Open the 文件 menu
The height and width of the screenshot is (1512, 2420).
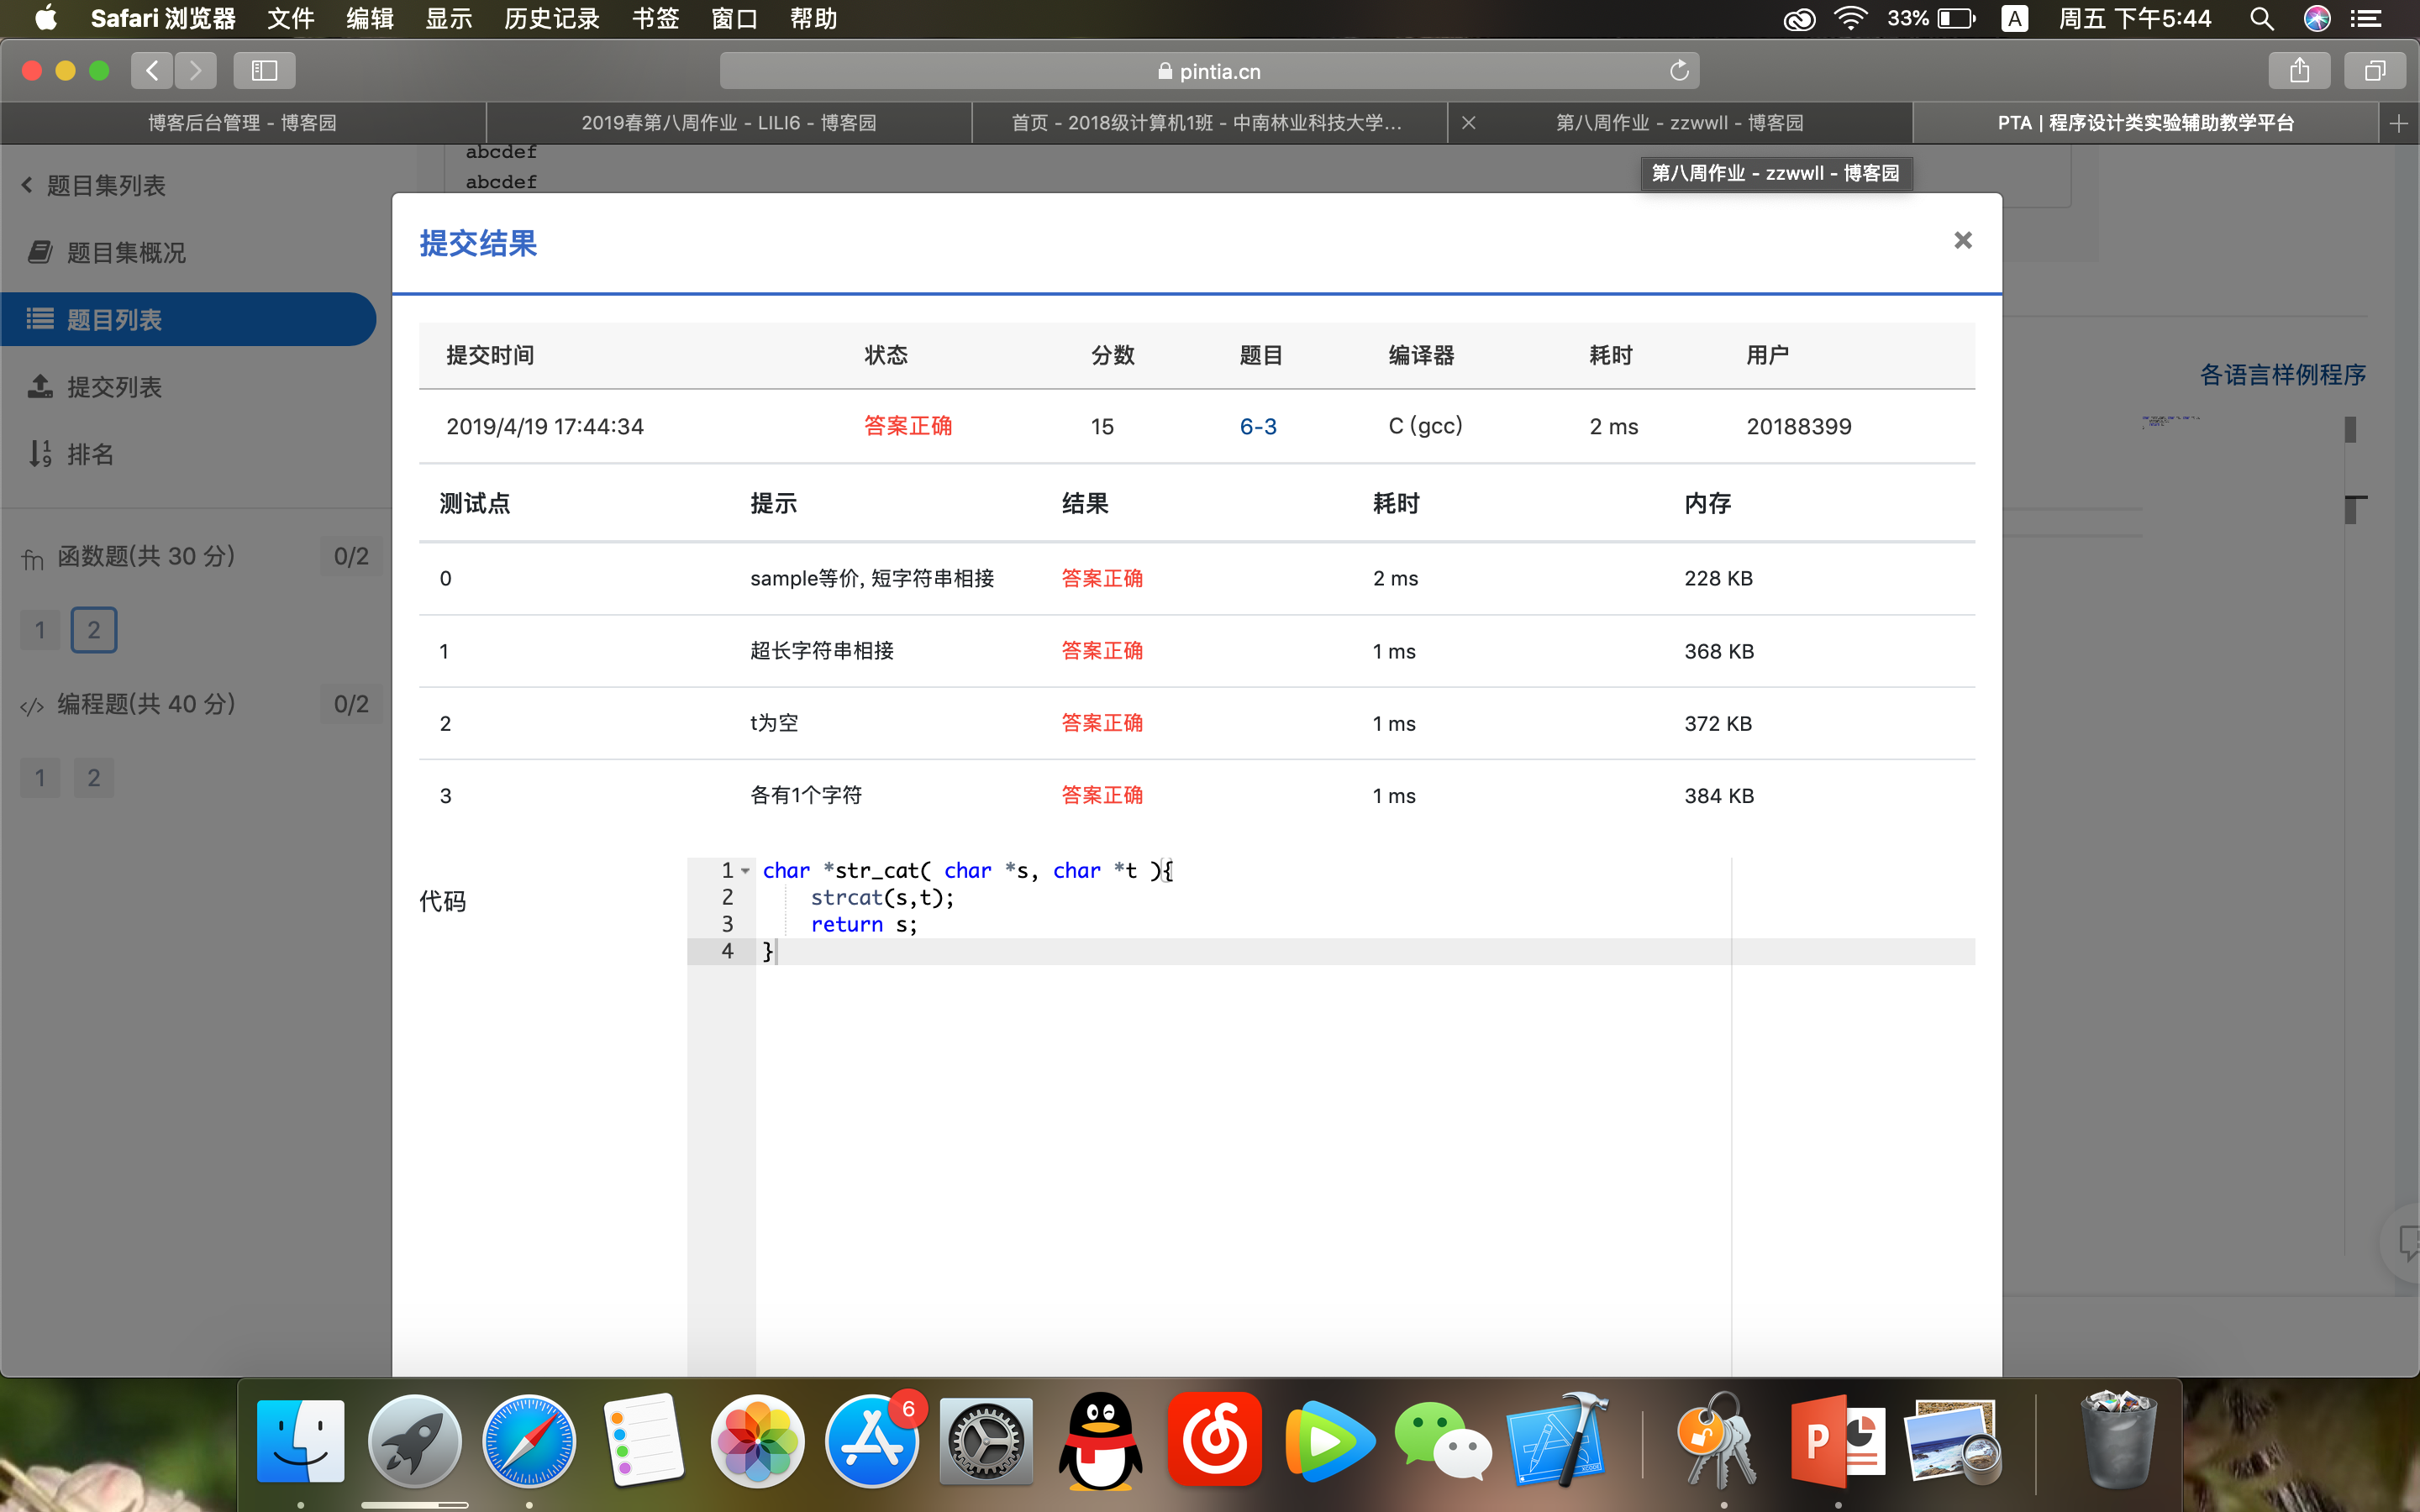click(291, 18)
